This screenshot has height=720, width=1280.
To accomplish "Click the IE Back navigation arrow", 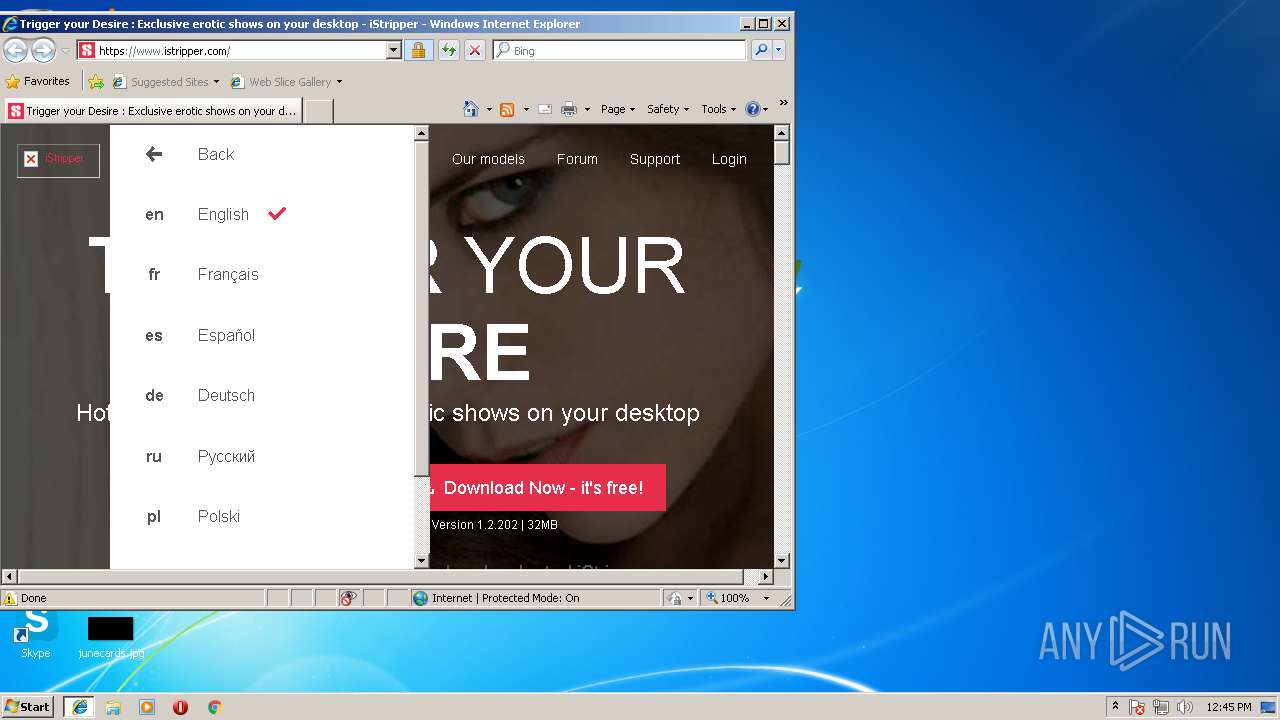I will (x=15, y=50).
